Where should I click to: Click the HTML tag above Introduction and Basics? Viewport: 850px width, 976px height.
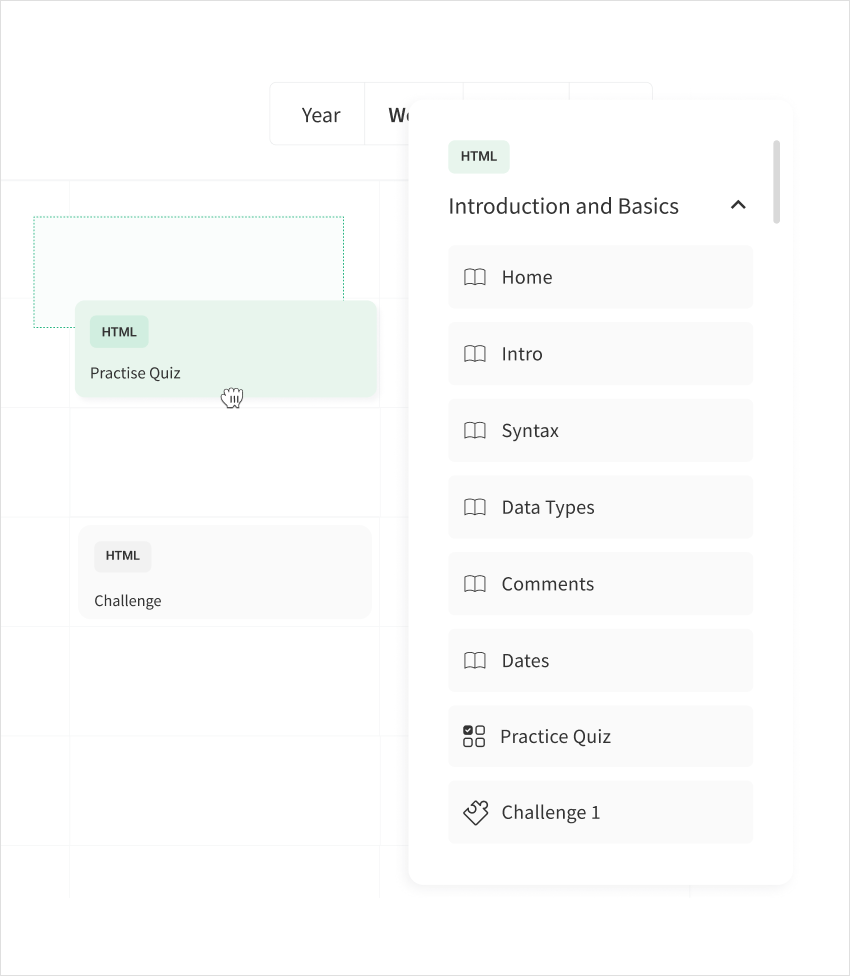point(479,157)
